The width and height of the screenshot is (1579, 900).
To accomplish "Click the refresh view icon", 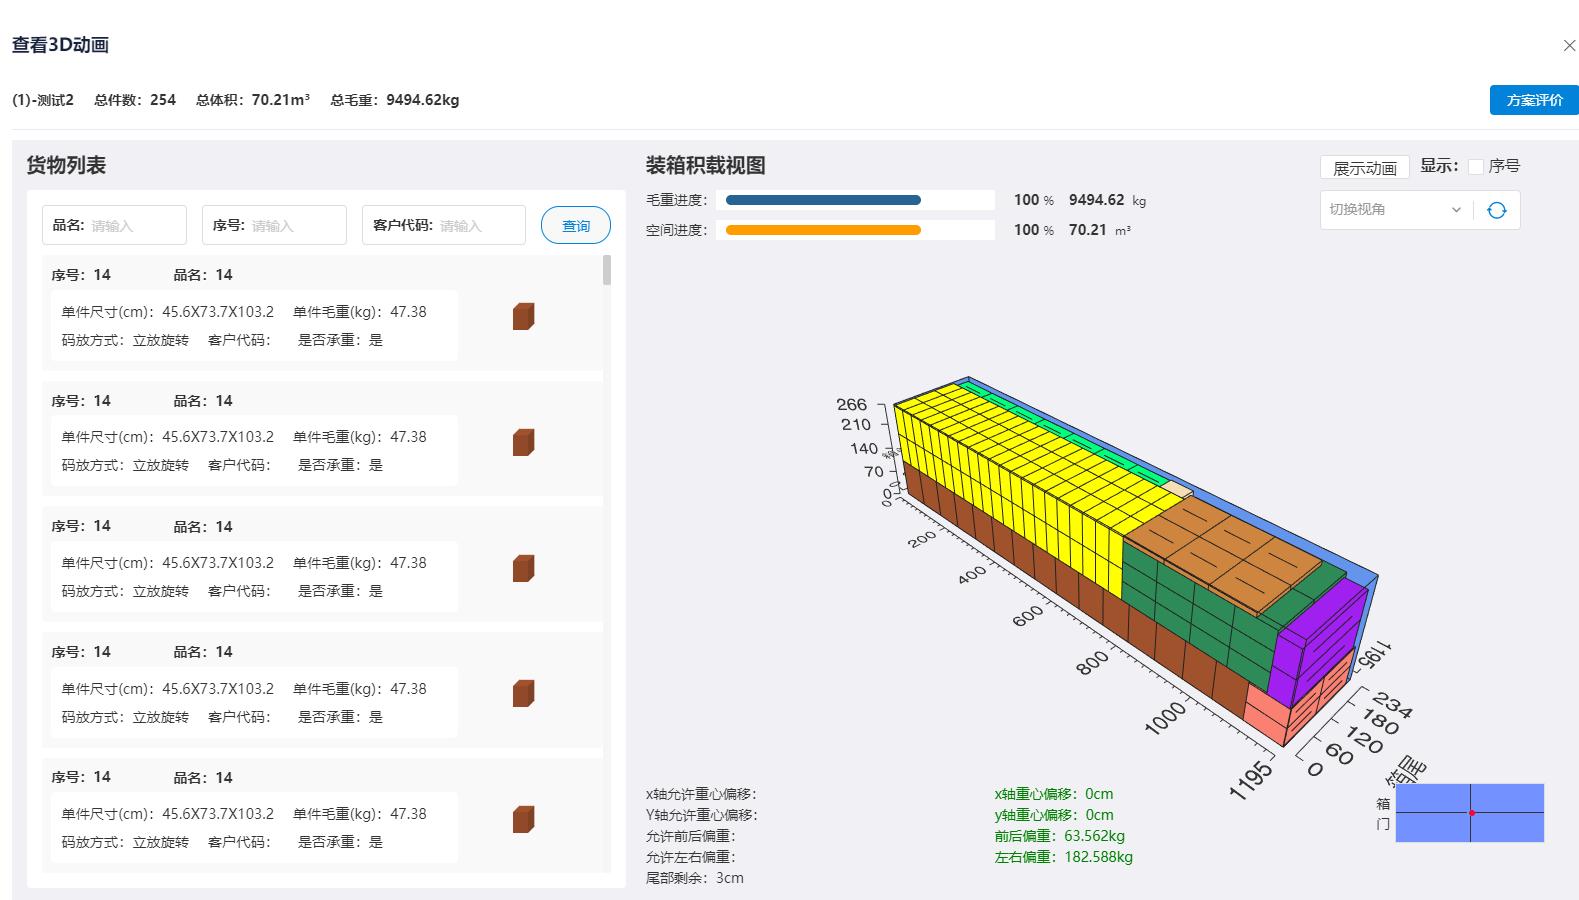I will pos(1496,210).
